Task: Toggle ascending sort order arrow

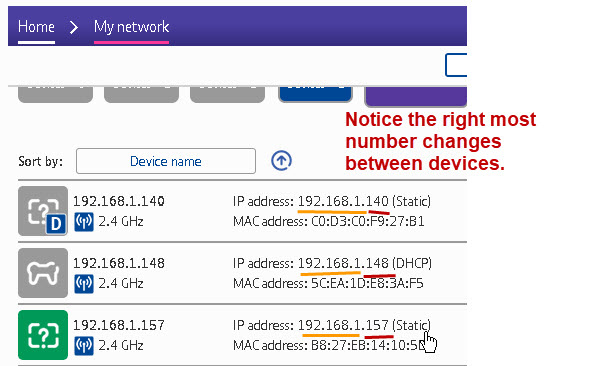Action: 281,161
